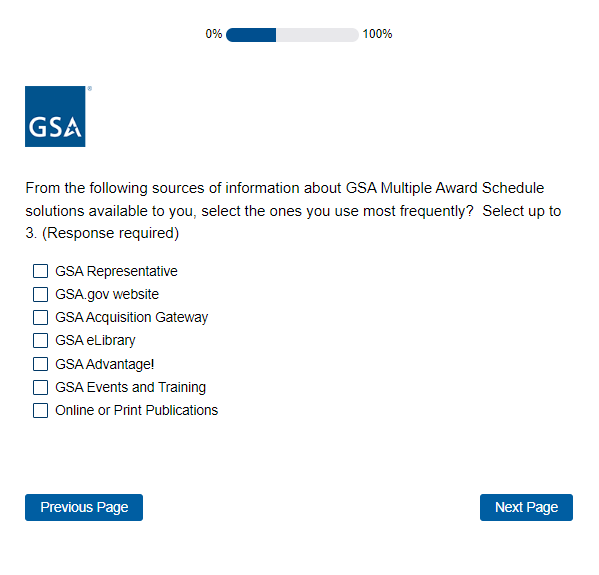Click the 'GSA Advantage!' label text
Viewport: 599px width, 575px height.
click(x=105, y=364)
